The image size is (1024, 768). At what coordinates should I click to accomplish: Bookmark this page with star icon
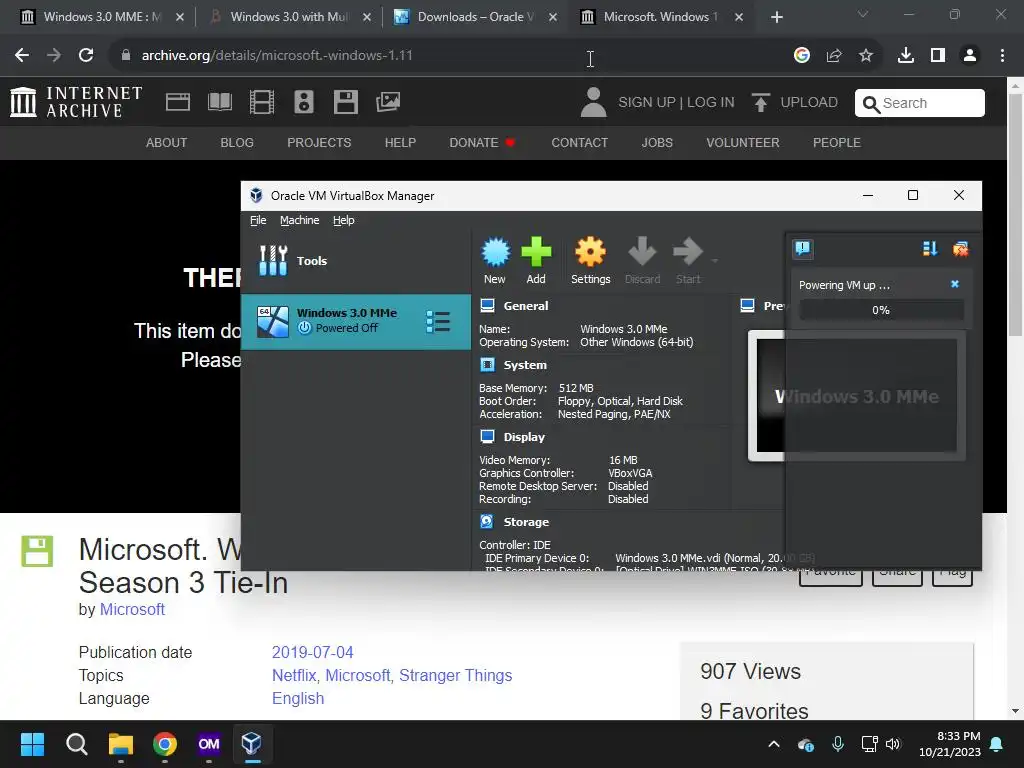pyautogui.click(x=866, y=56)
